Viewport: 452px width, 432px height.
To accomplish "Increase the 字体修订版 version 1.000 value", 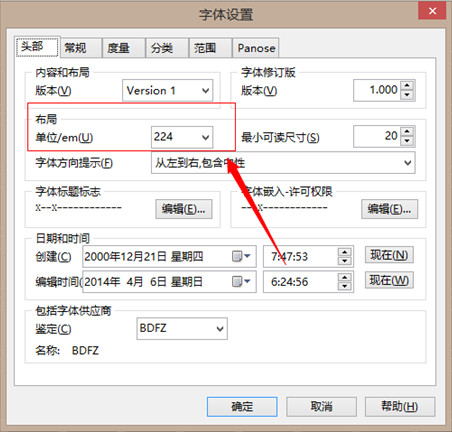I will tap(407, 86).
